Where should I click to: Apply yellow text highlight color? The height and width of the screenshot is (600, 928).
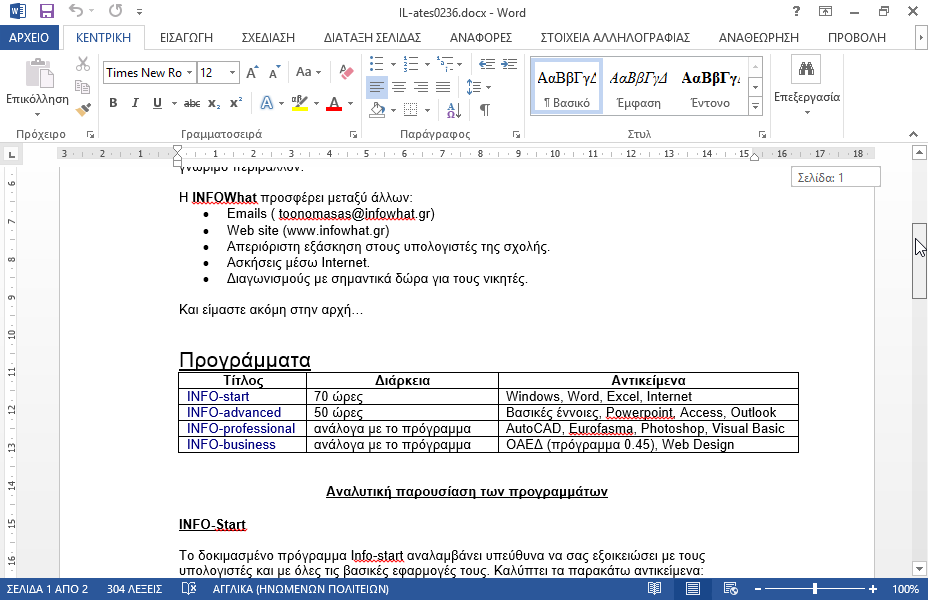point(300,104)
